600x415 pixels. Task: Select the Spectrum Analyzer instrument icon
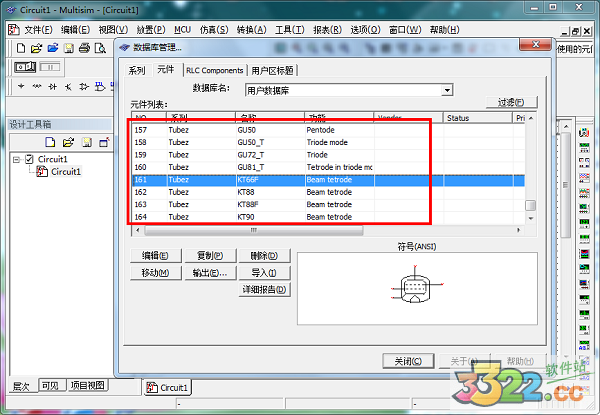coord(584,314)
